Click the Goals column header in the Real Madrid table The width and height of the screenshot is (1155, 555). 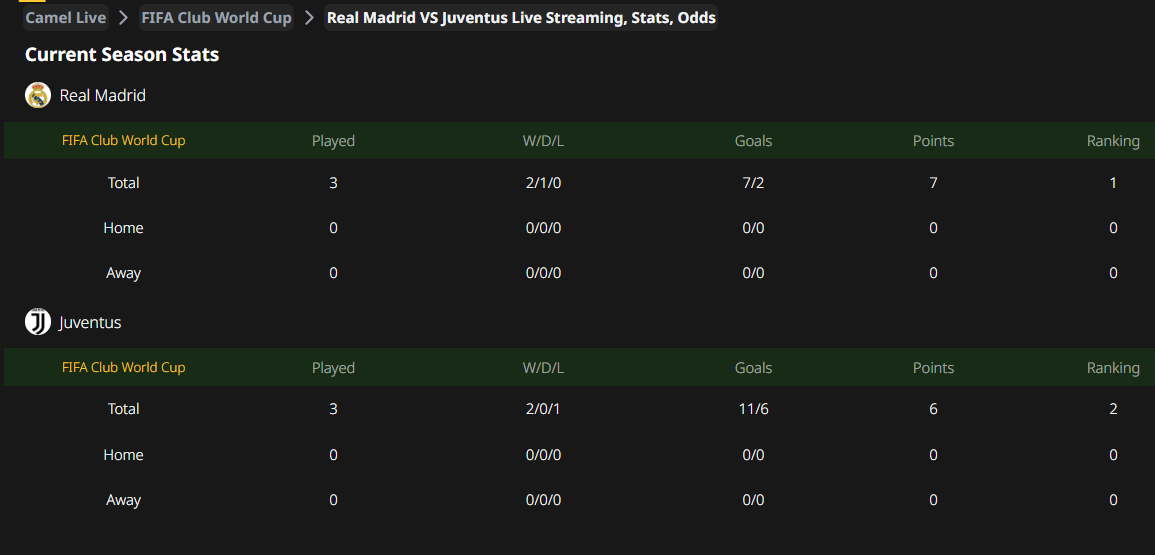(x=754, y=141)
